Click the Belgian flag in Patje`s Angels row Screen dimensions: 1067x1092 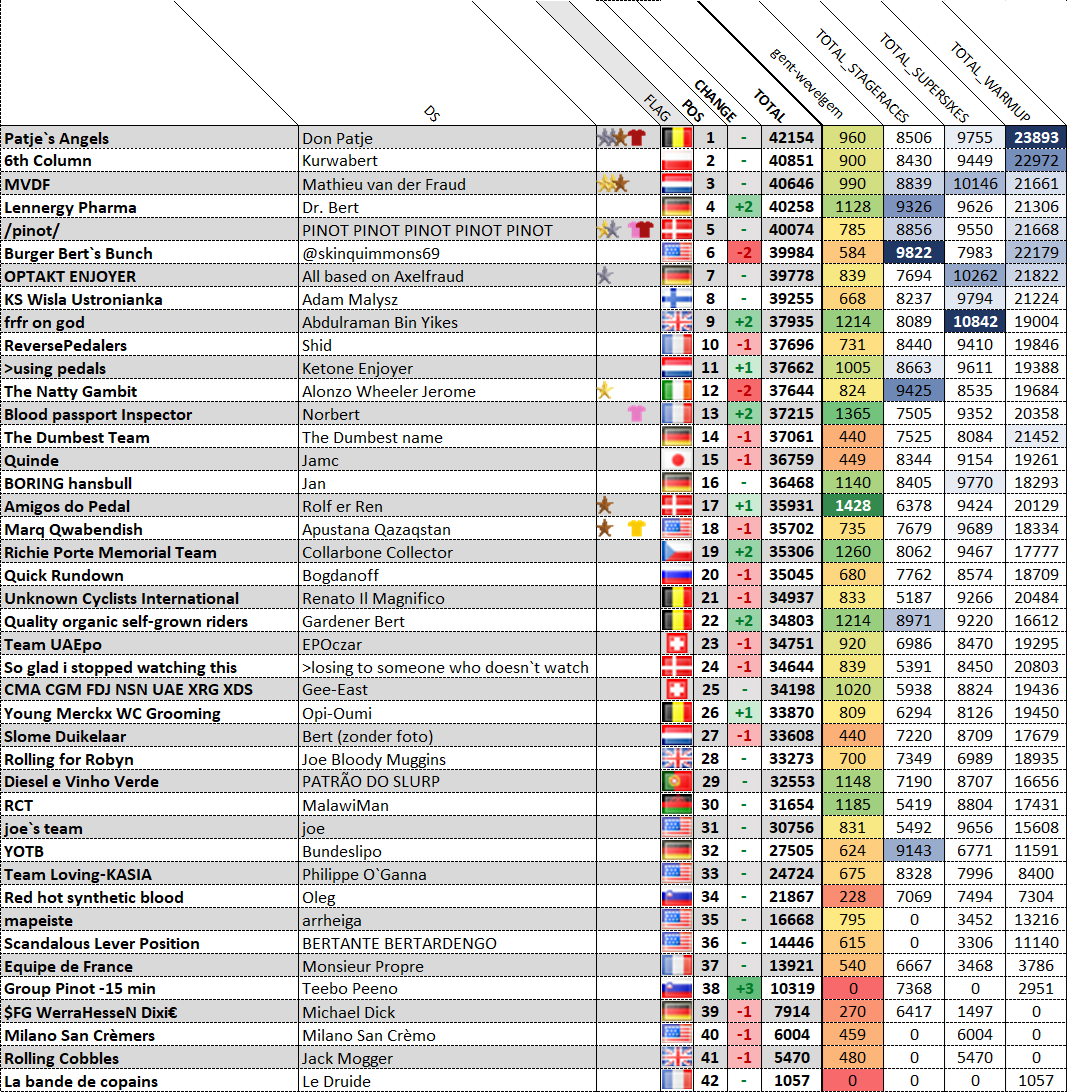677,137
